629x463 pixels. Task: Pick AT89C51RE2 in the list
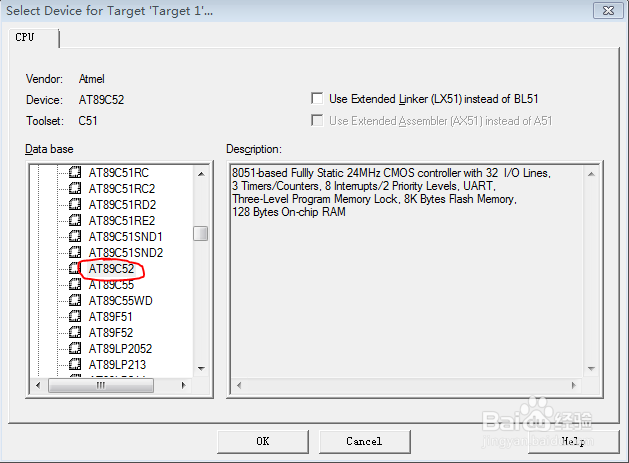pyautogui.click(x=122, y=221)
